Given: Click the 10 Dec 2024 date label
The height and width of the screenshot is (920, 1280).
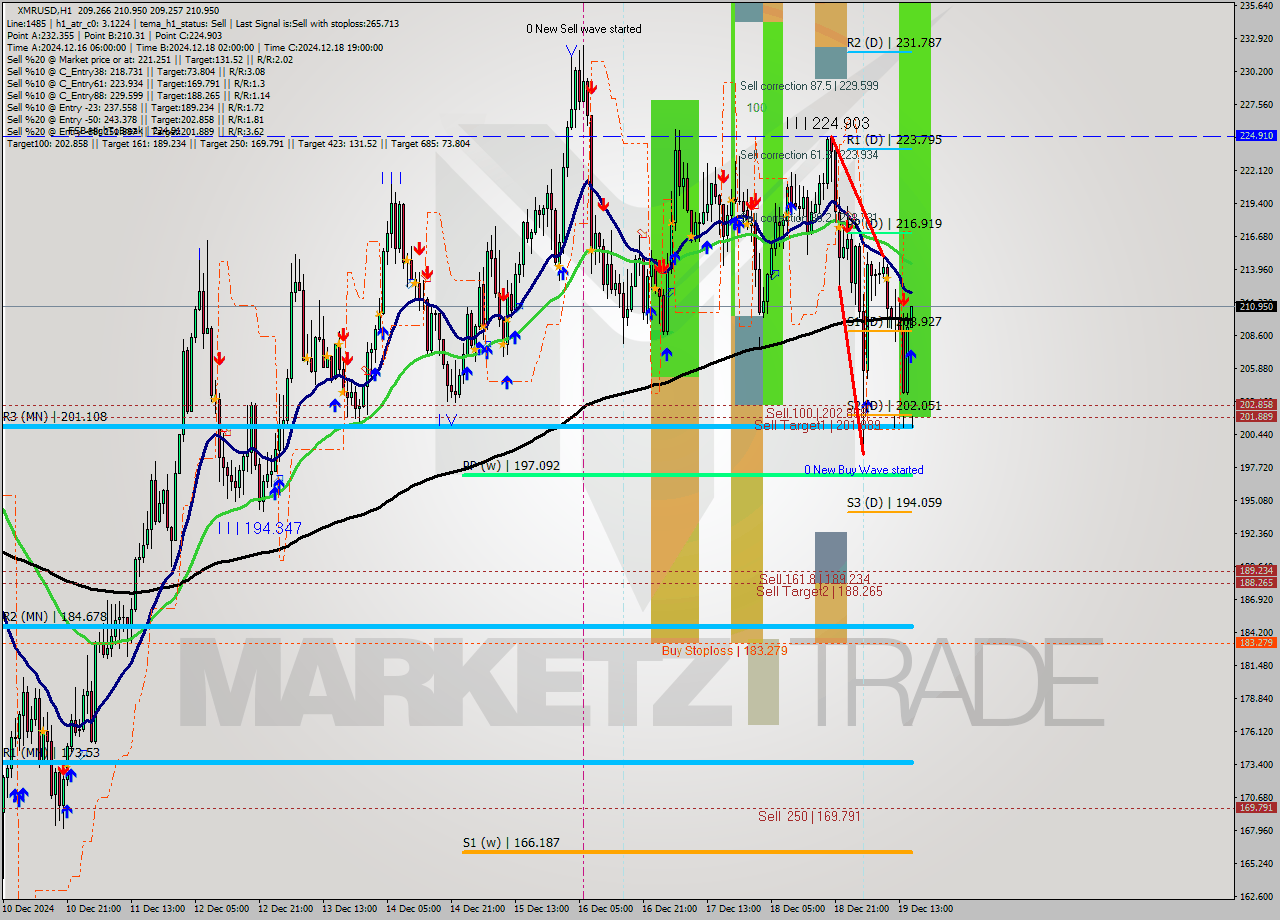Looking at the screenshot, I should pyautogui.click(x=27, y=909).
